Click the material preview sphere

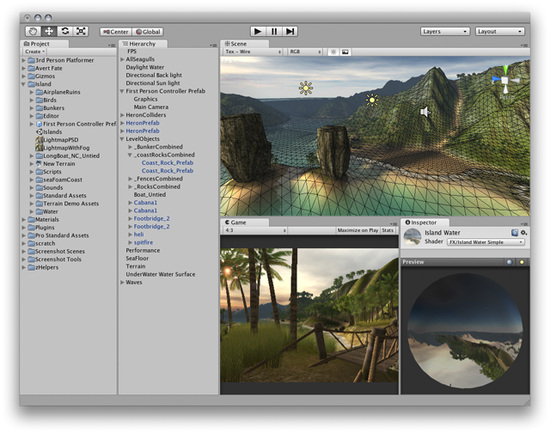[465, 331]
